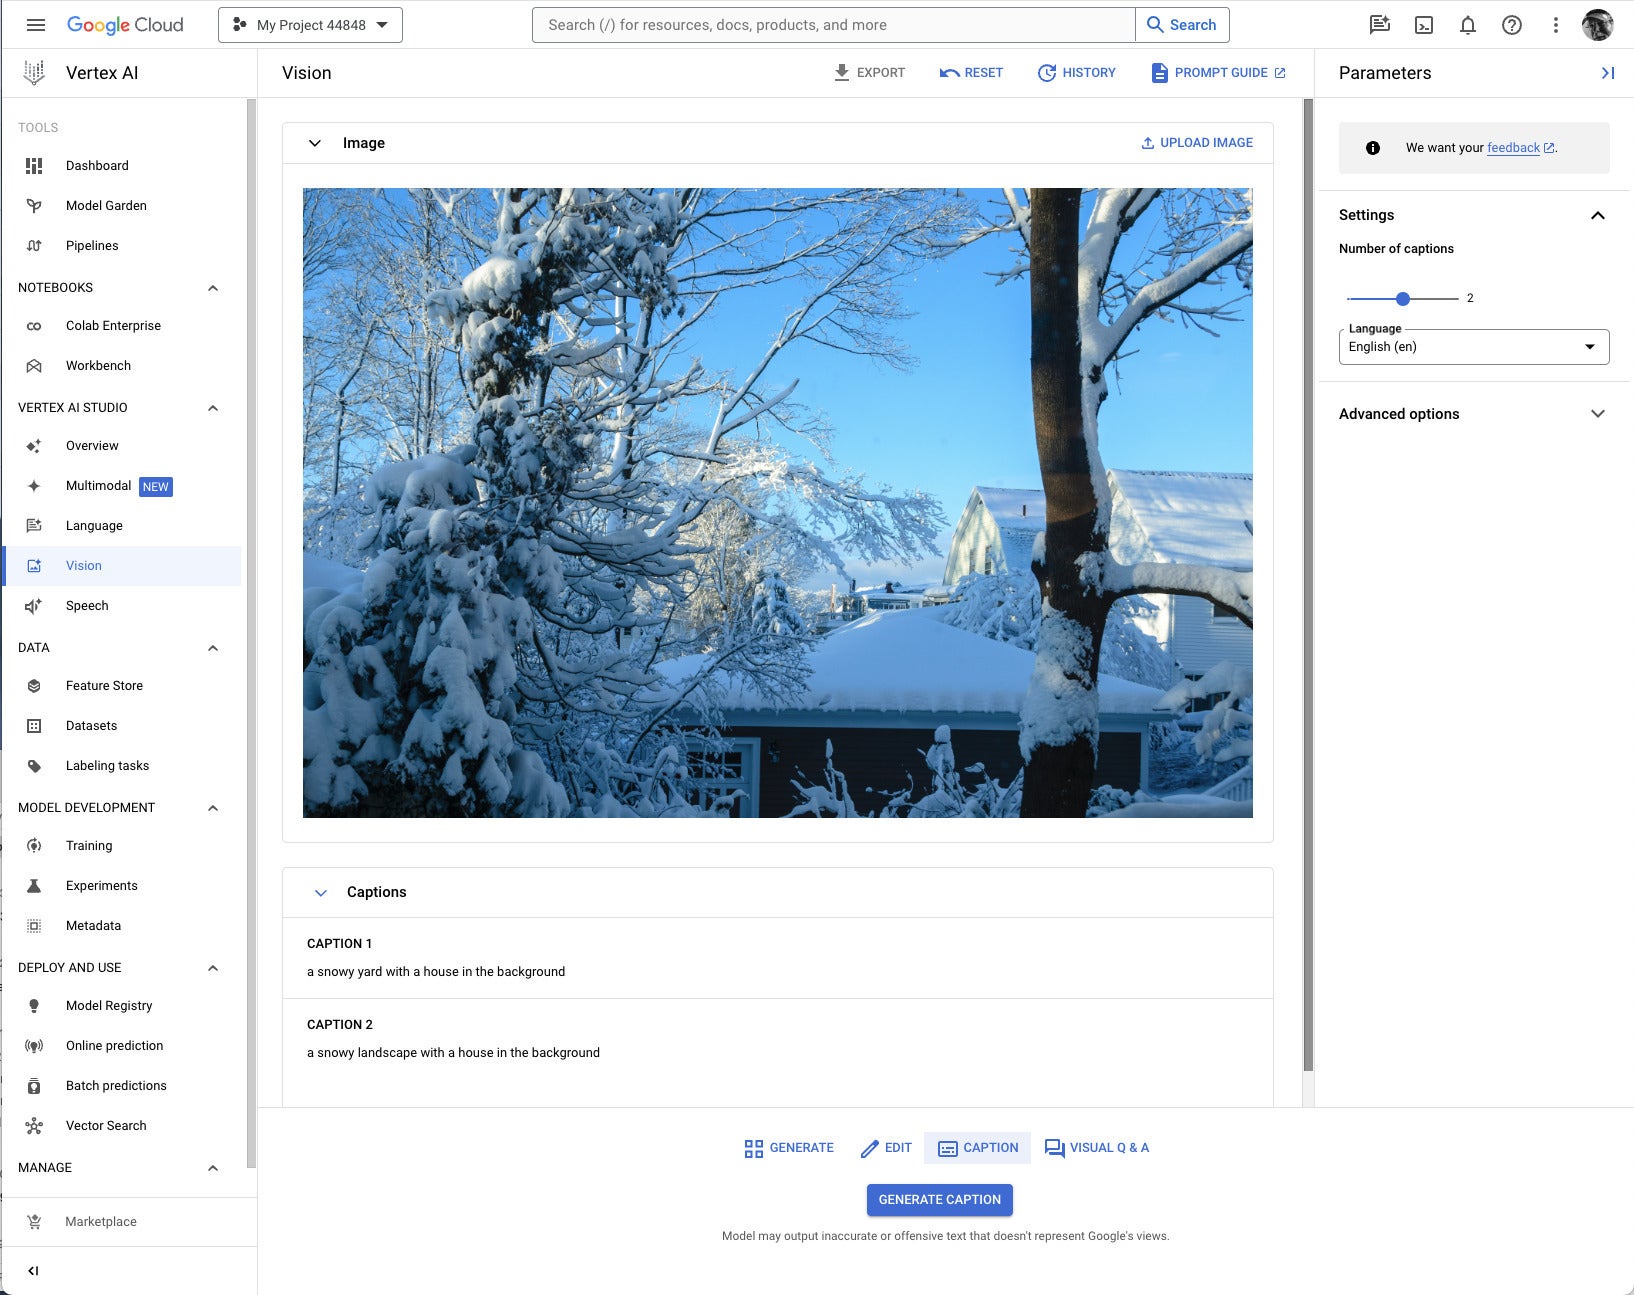Click the Marketplace cart icon
Screen dimensions: 1634x1295
pyautogui.click(x=34, y=1222)
